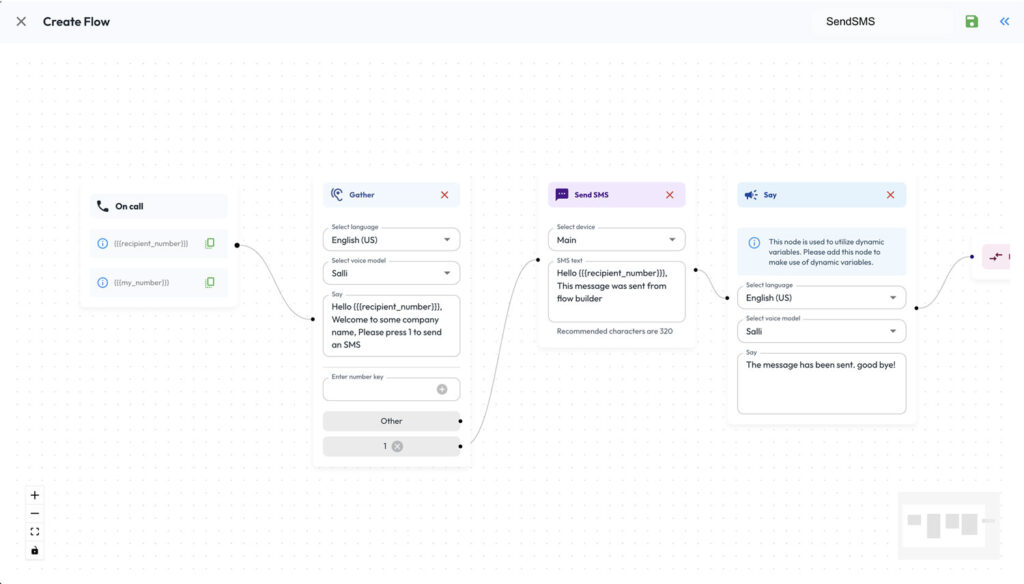1024x584 pixels.
Task: Save the flow using the green save icon
Action: tap(971, 21)
